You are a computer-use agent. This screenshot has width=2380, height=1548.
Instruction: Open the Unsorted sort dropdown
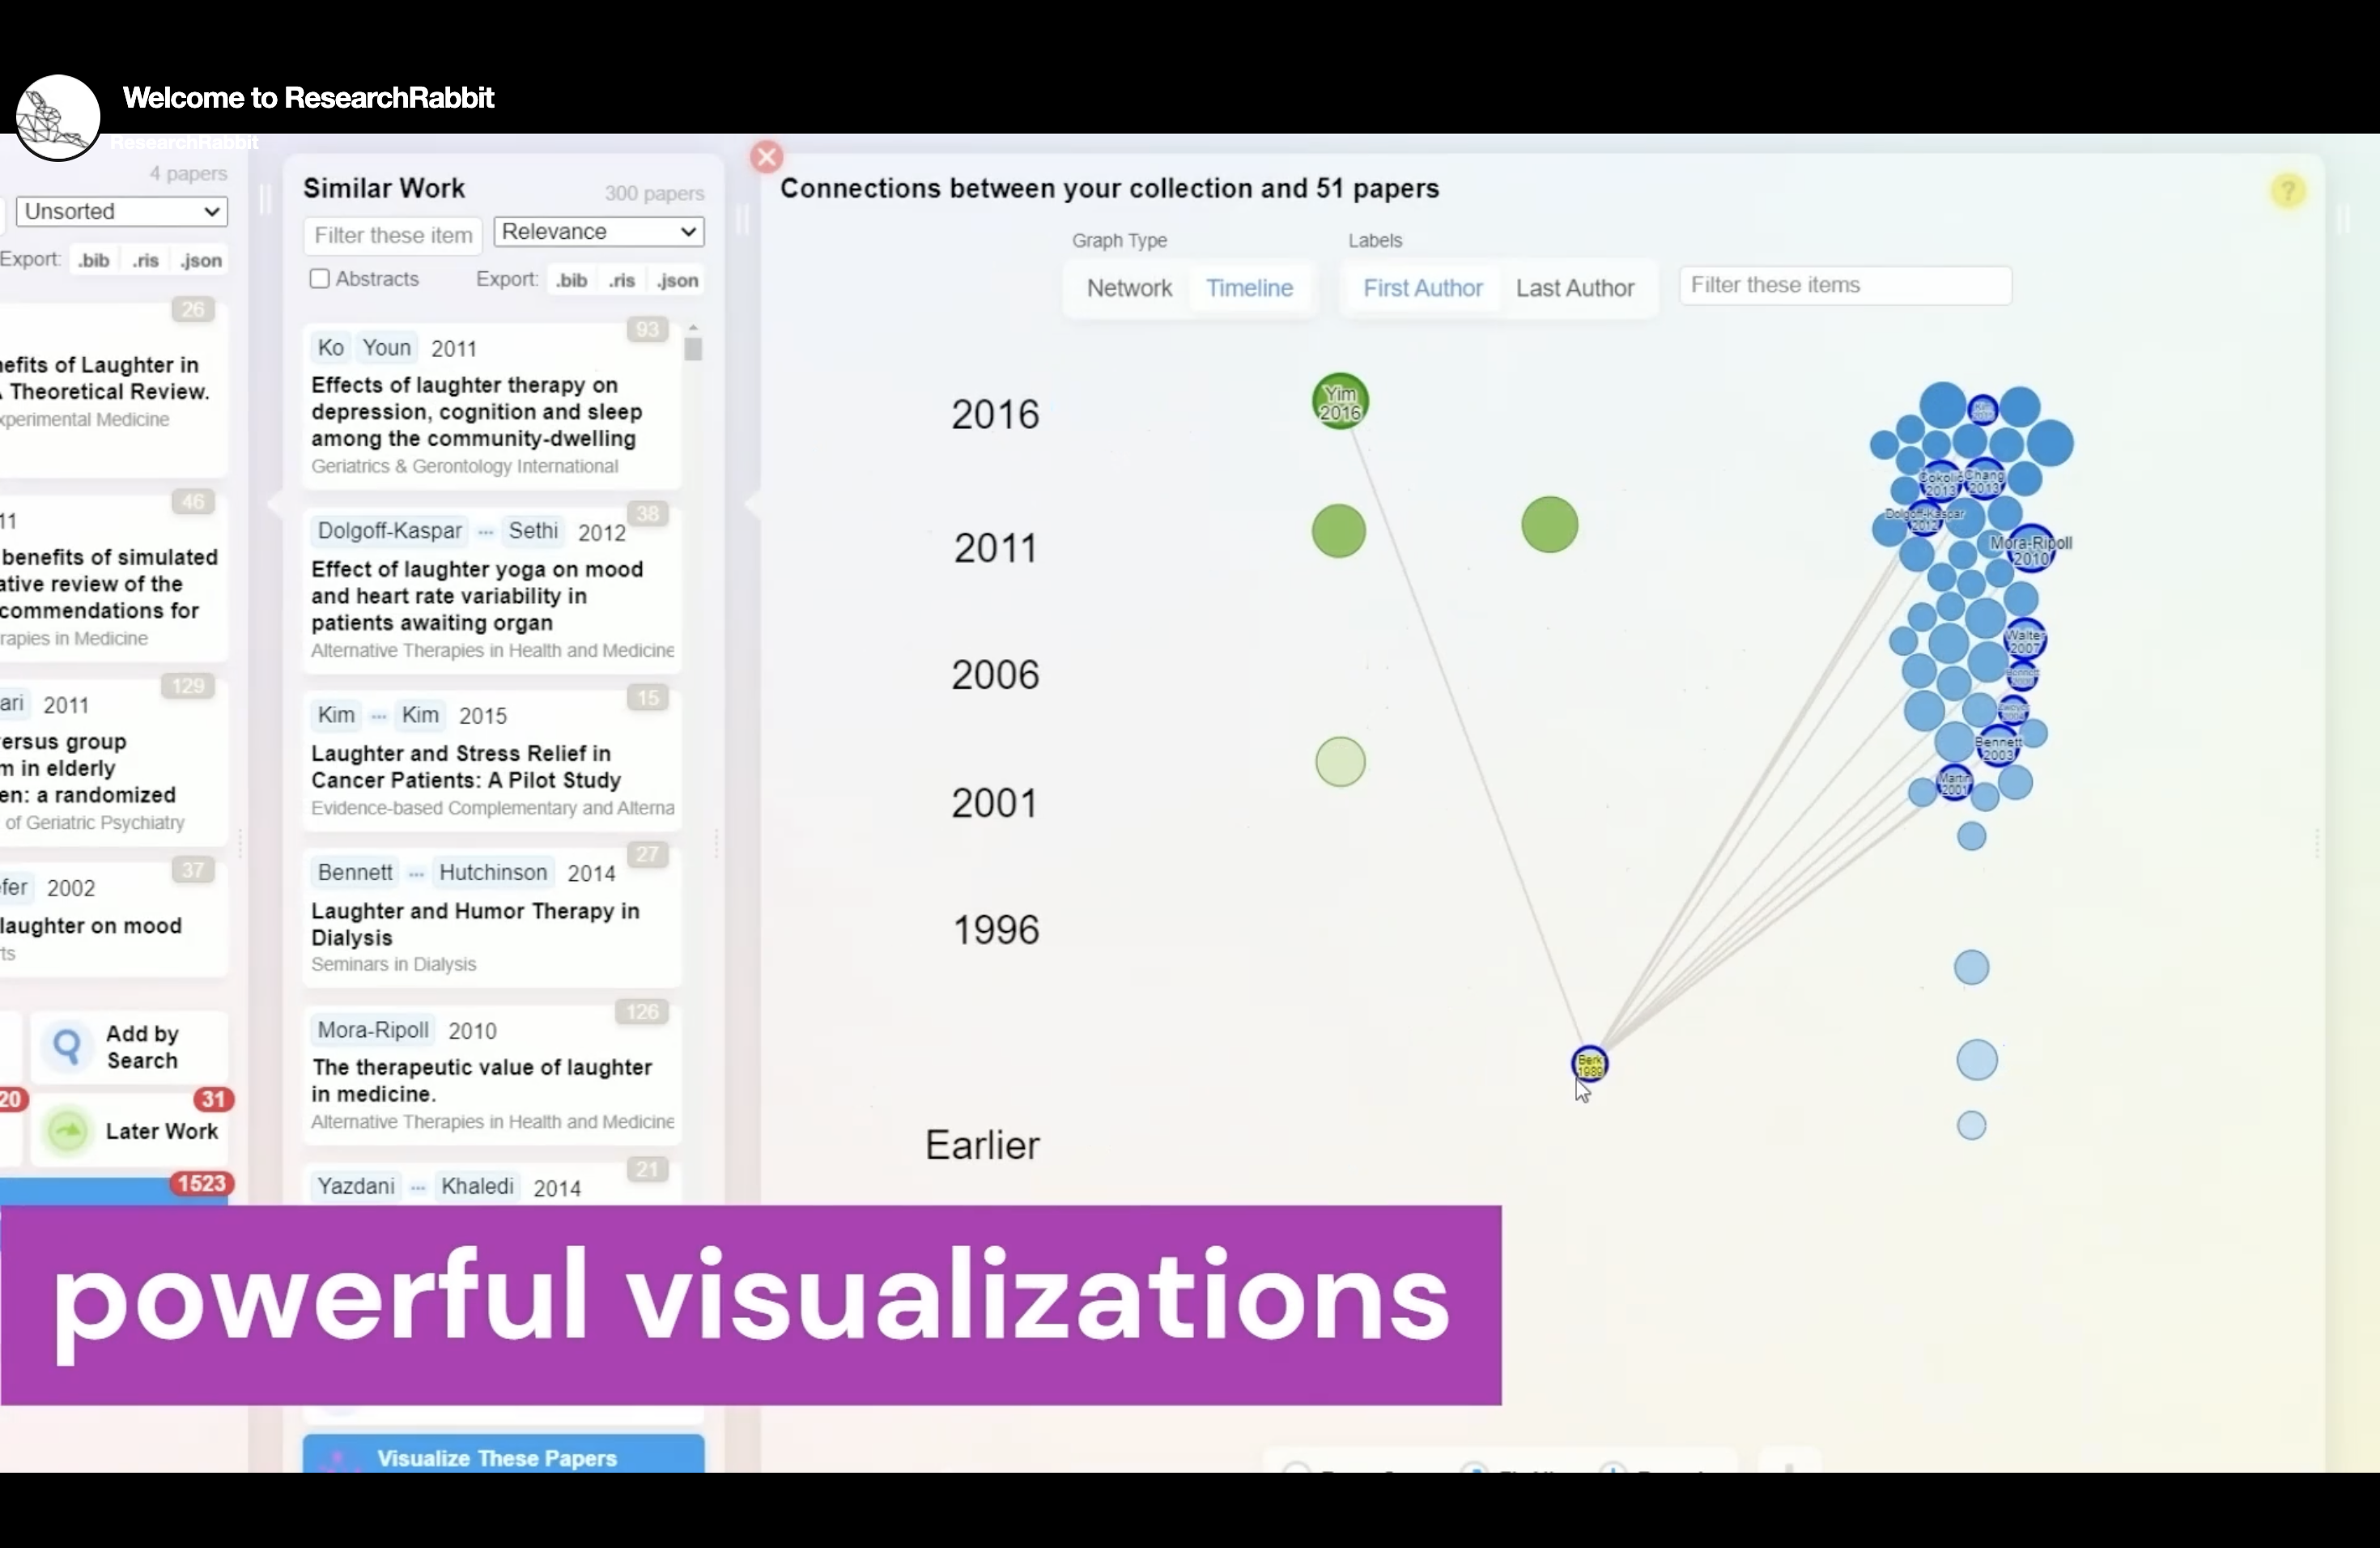click(x=122, y=212)
